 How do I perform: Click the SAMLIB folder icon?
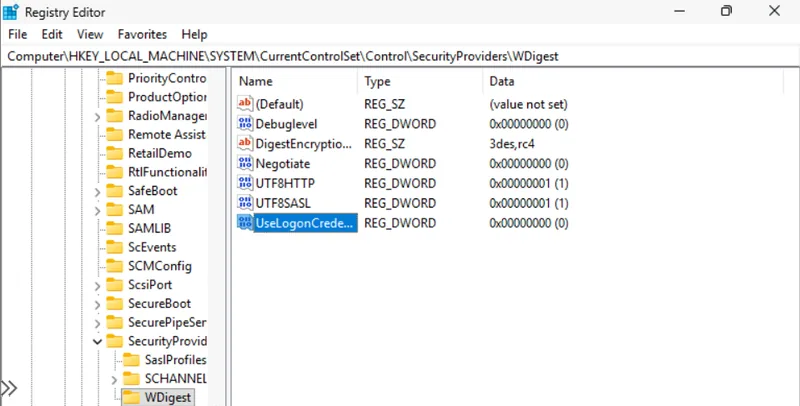click(x=115, y=229)
